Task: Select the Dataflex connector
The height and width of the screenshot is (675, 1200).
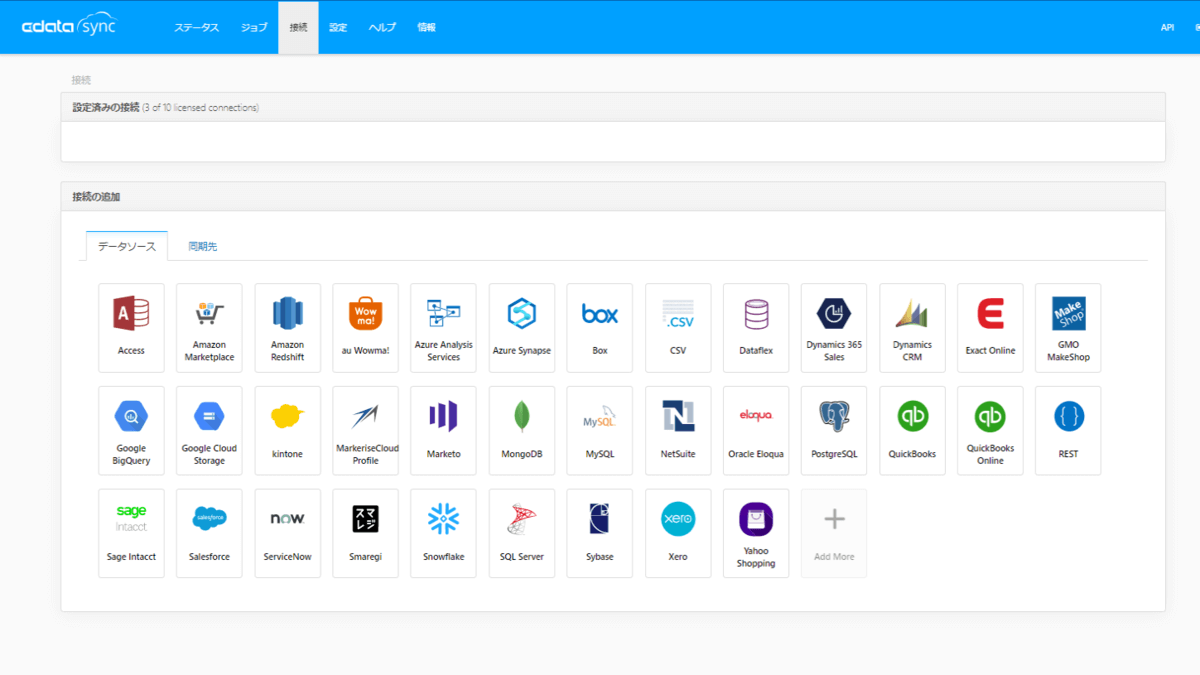Action: [756, 328]
